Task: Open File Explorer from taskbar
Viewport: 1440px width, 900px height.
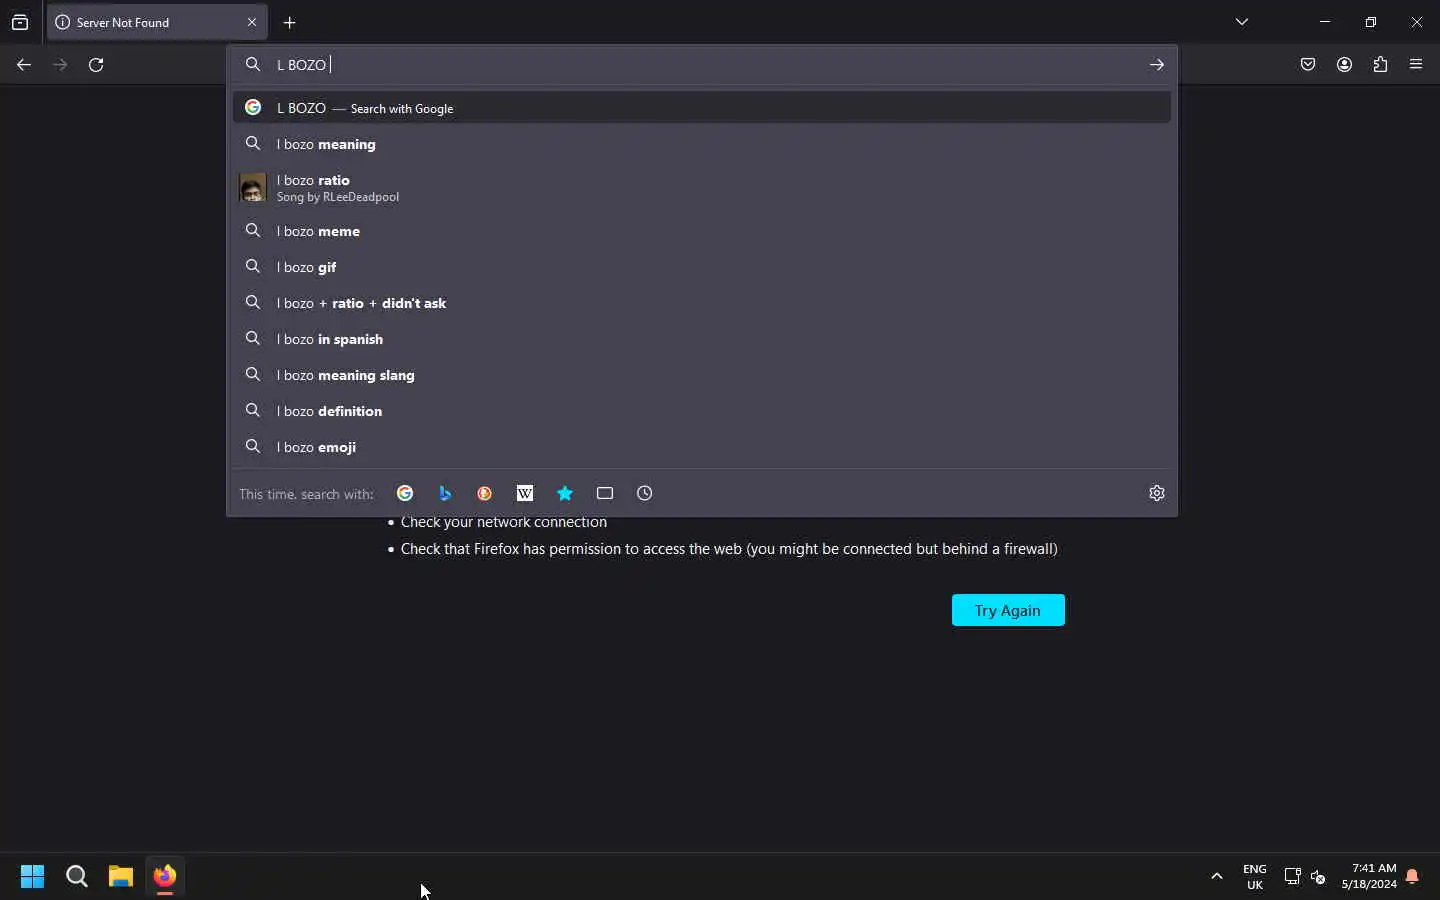Action: [121, 877]
